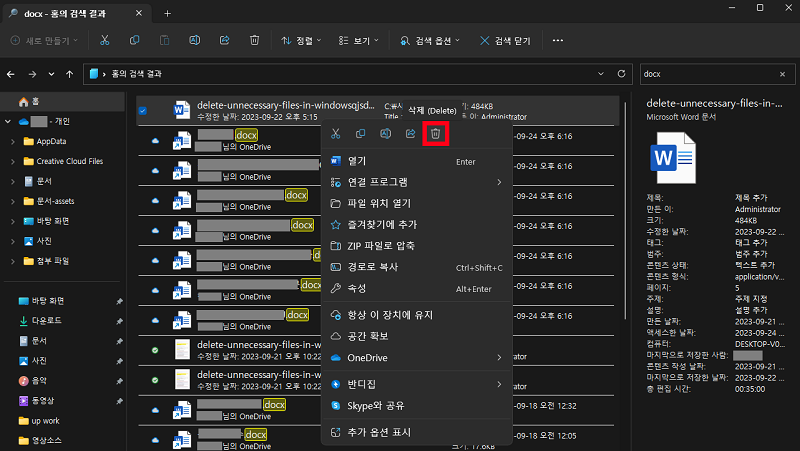Click the Share icon in context menu
800x451 pixels.
click(x=410, y=134)
